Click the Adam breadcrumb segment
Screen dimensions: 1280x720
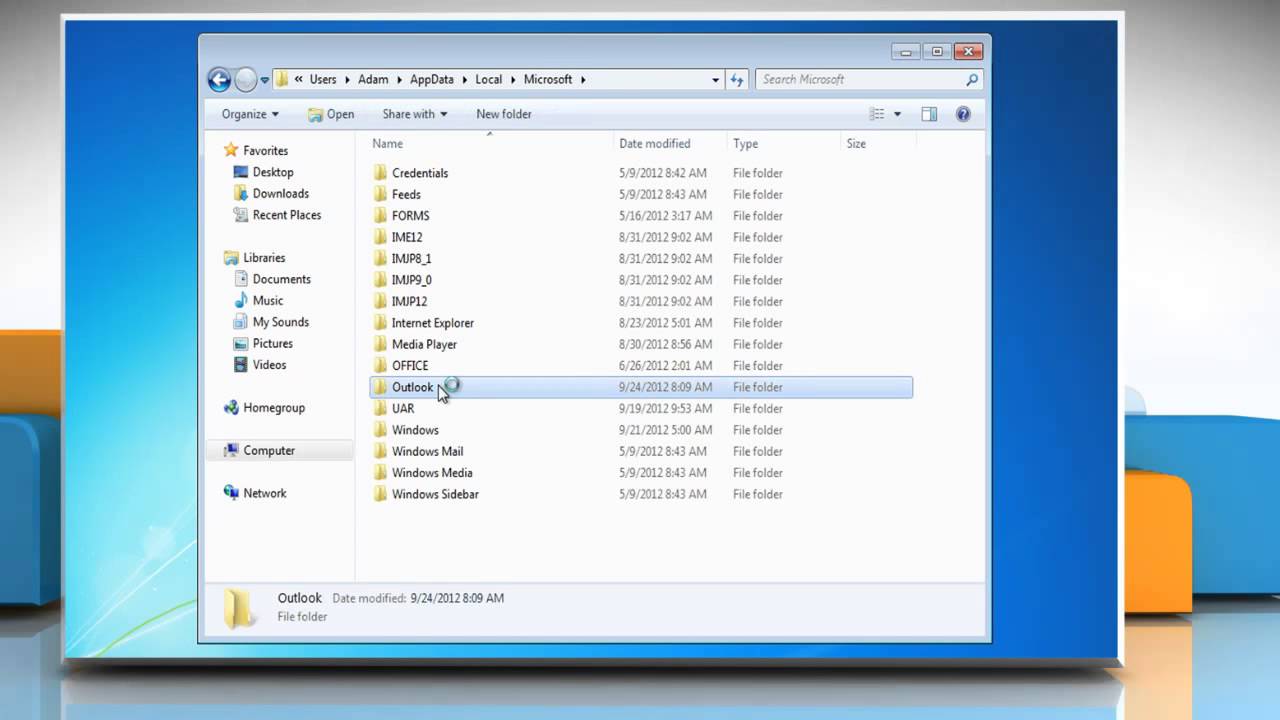373,79
